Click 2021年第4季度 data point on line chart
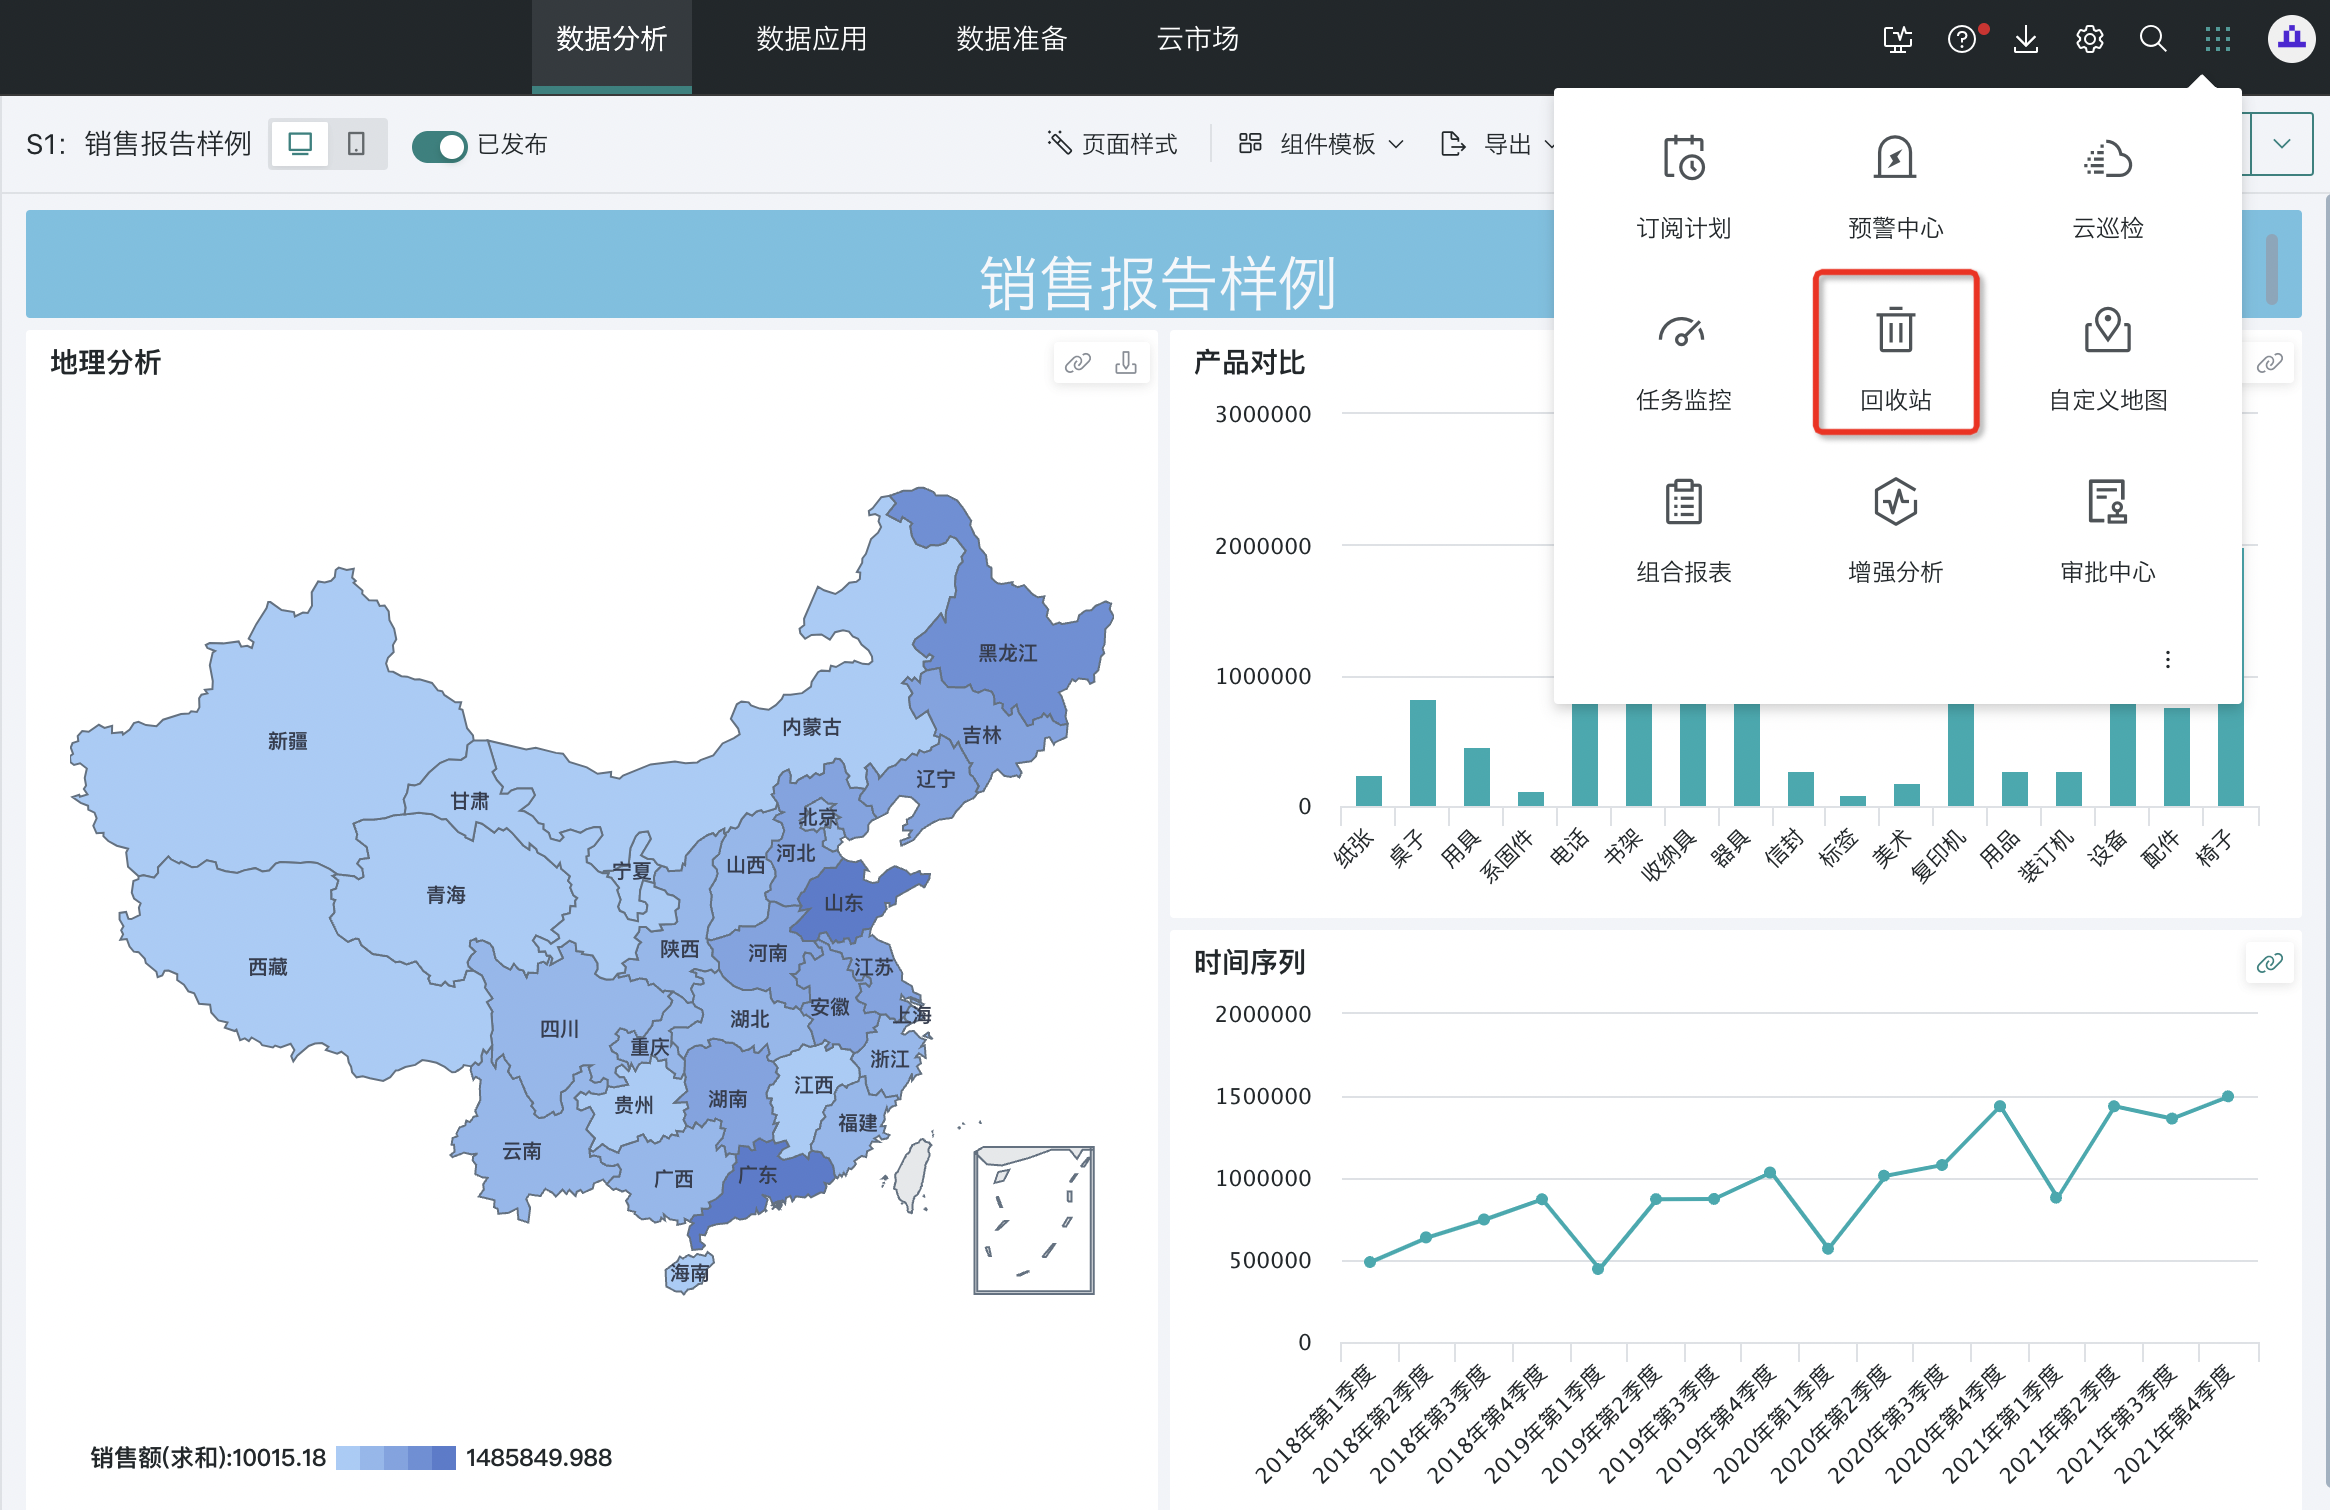This screenshot has width=2330, height=1510. tap(2228, 1097)
